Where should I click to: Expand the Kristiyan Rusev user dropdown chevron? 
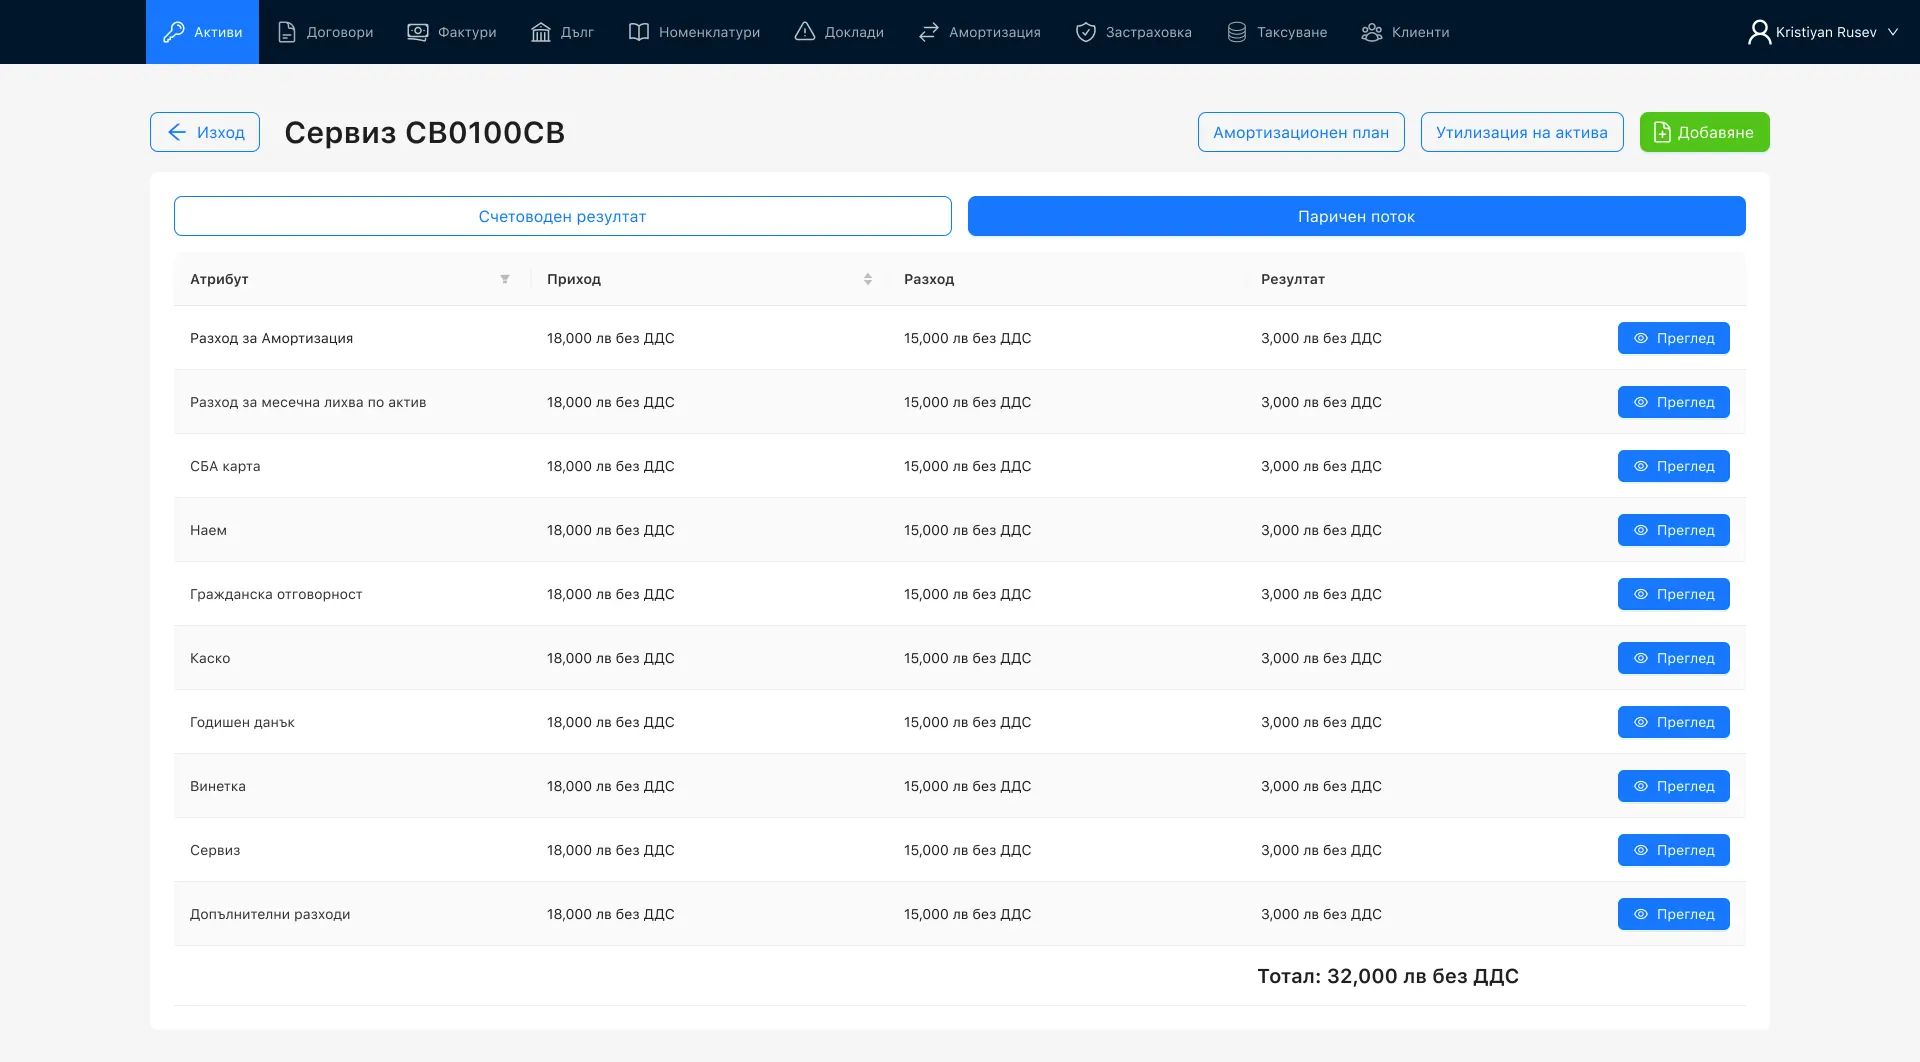tap(1893, 32)
